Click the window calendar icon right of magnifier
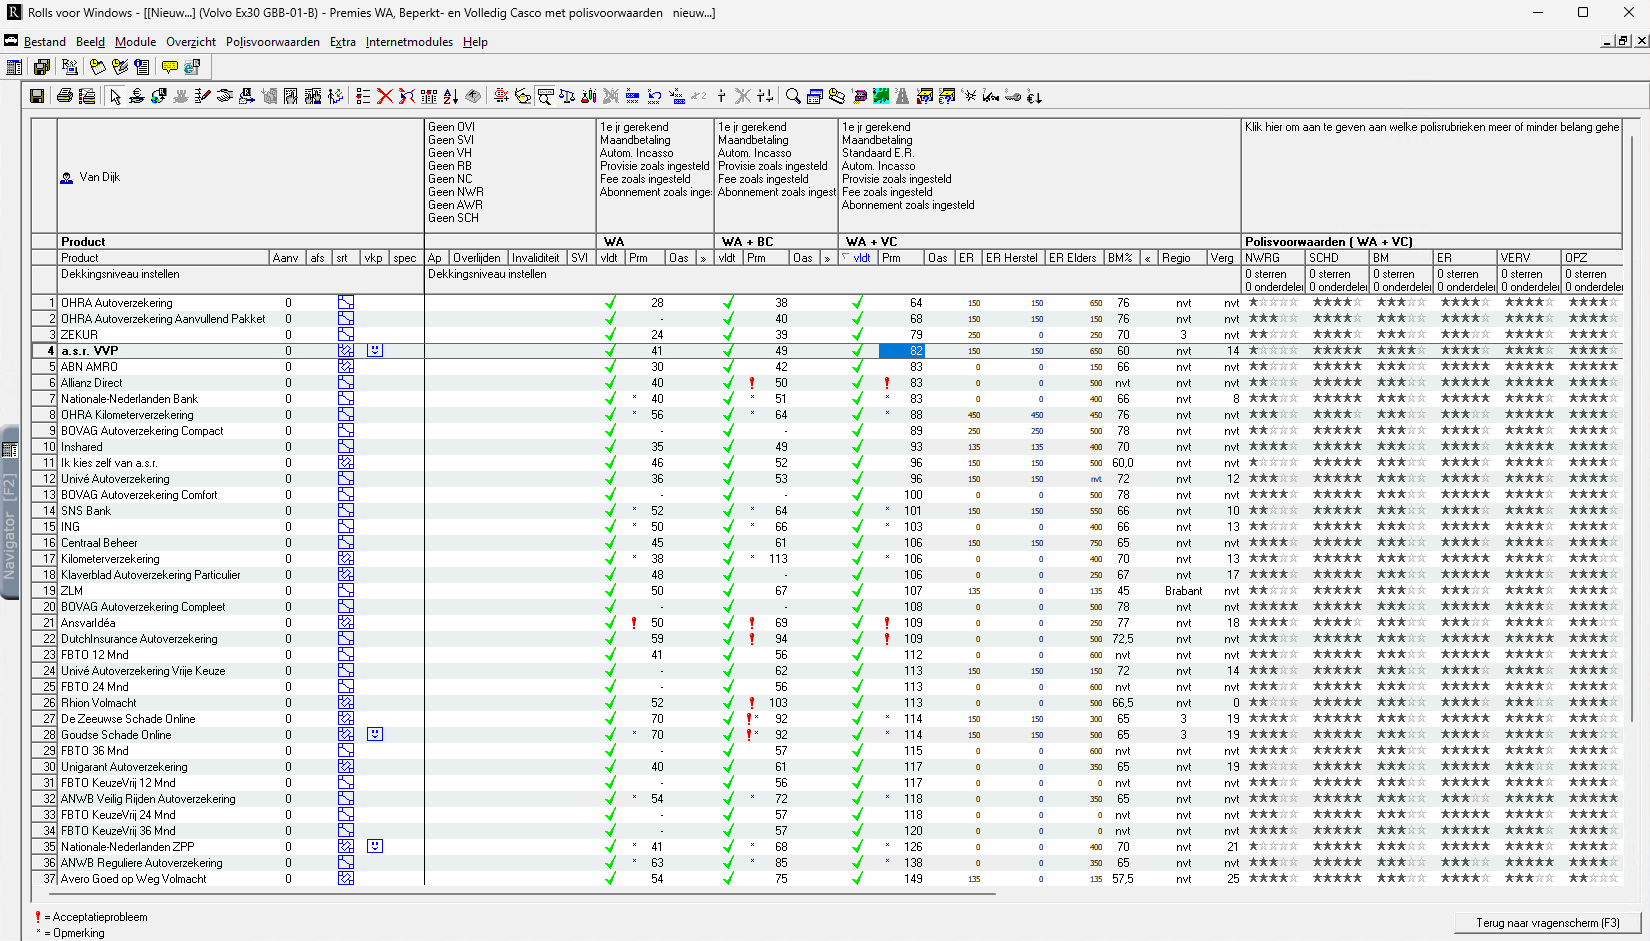 tap(815, 96)
